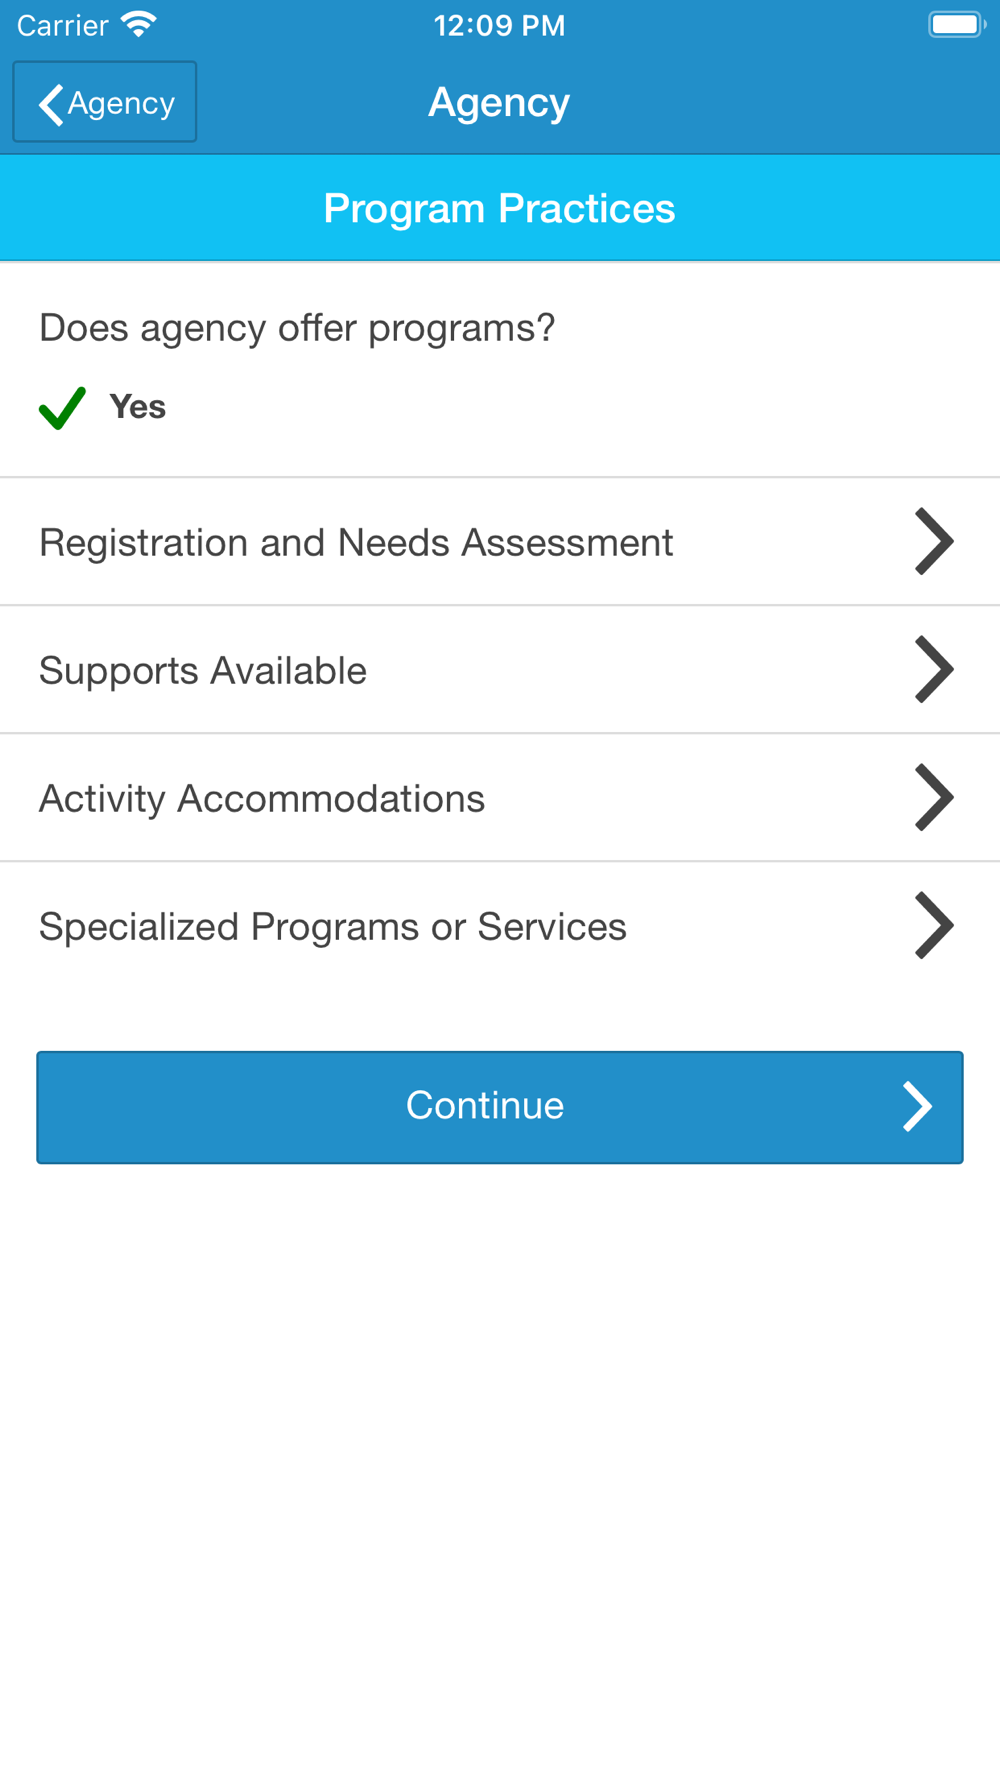The width and height of the screenshot is (1000, 1778).
Task: Expand the Supports Available chevron
Action: (934, 670)
